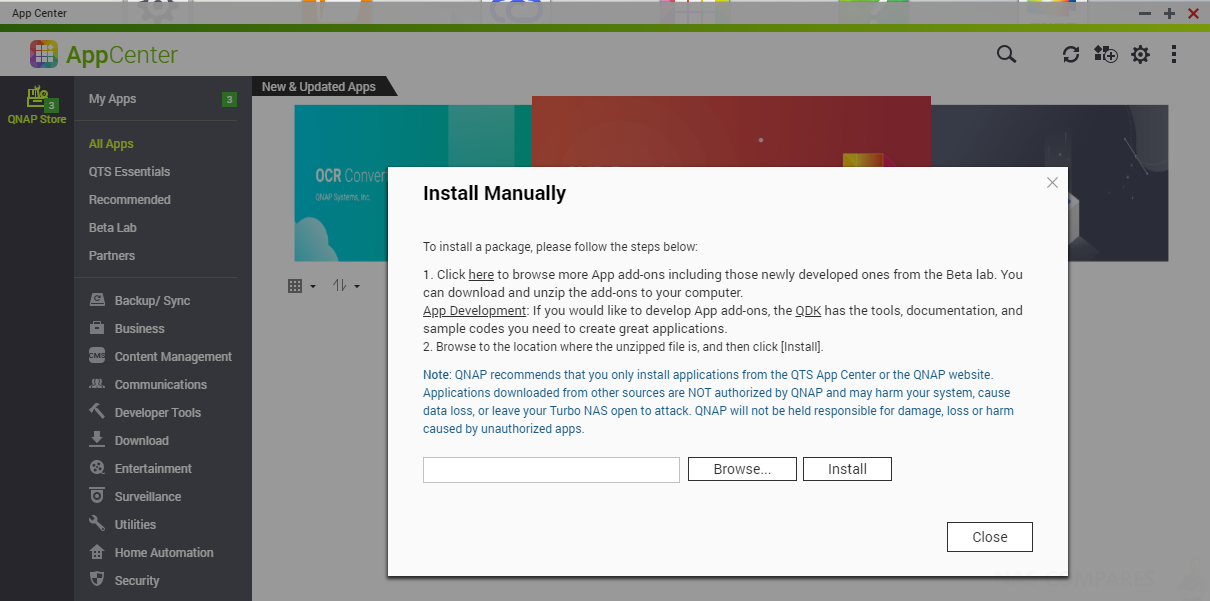Open My Apps section
The height and width of the screenshot is (601, 1210).
point(112,99)
